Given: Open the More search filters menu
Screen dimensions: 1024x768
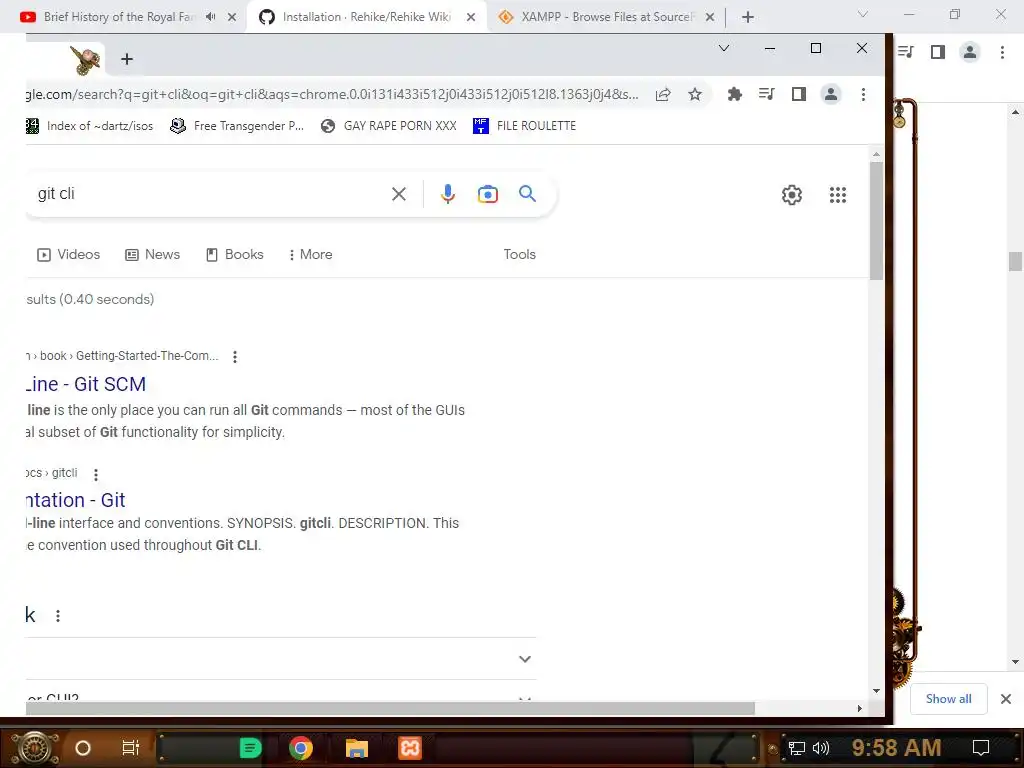Looking at the screenshot, I should click(310, 254).
